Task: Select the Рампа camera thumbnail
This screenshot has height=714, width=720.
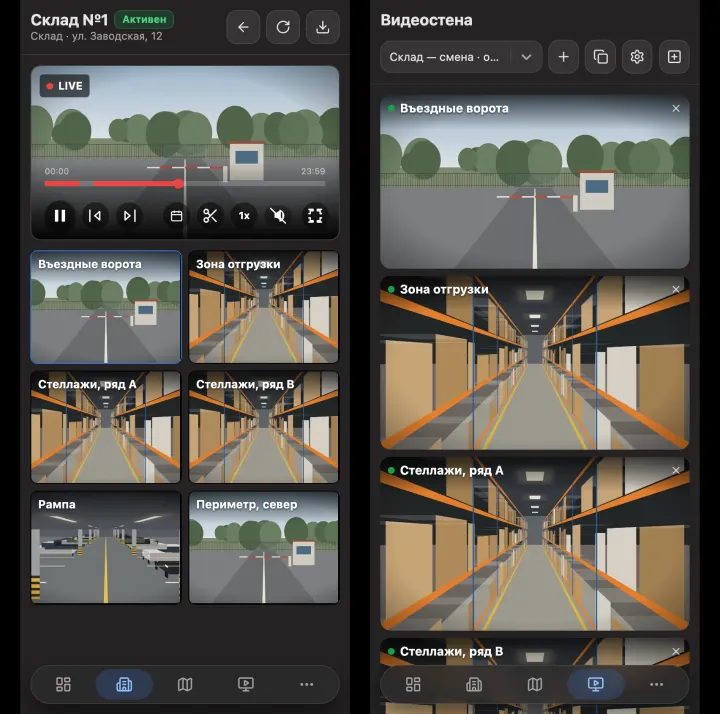Action: [106, 547]
